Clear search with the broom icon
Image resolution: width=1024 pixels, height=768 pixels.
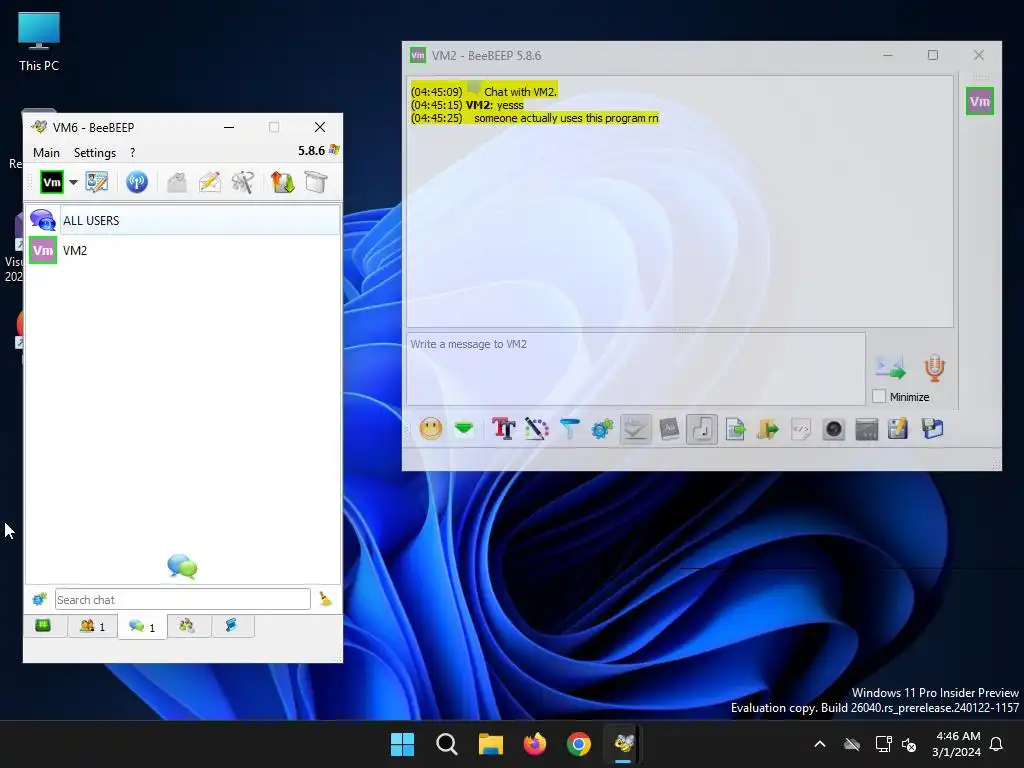coord(325,599)
